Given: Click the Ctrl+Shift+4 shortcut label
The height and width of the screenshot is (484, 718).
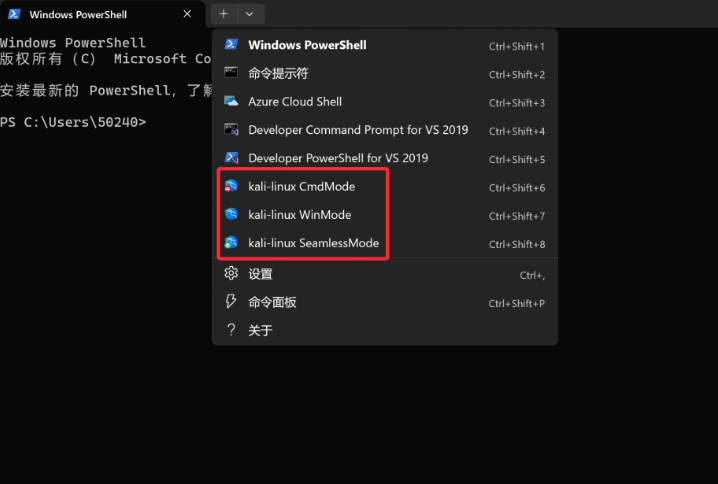Looking at the screenshot, I should [x=517, y=131].
